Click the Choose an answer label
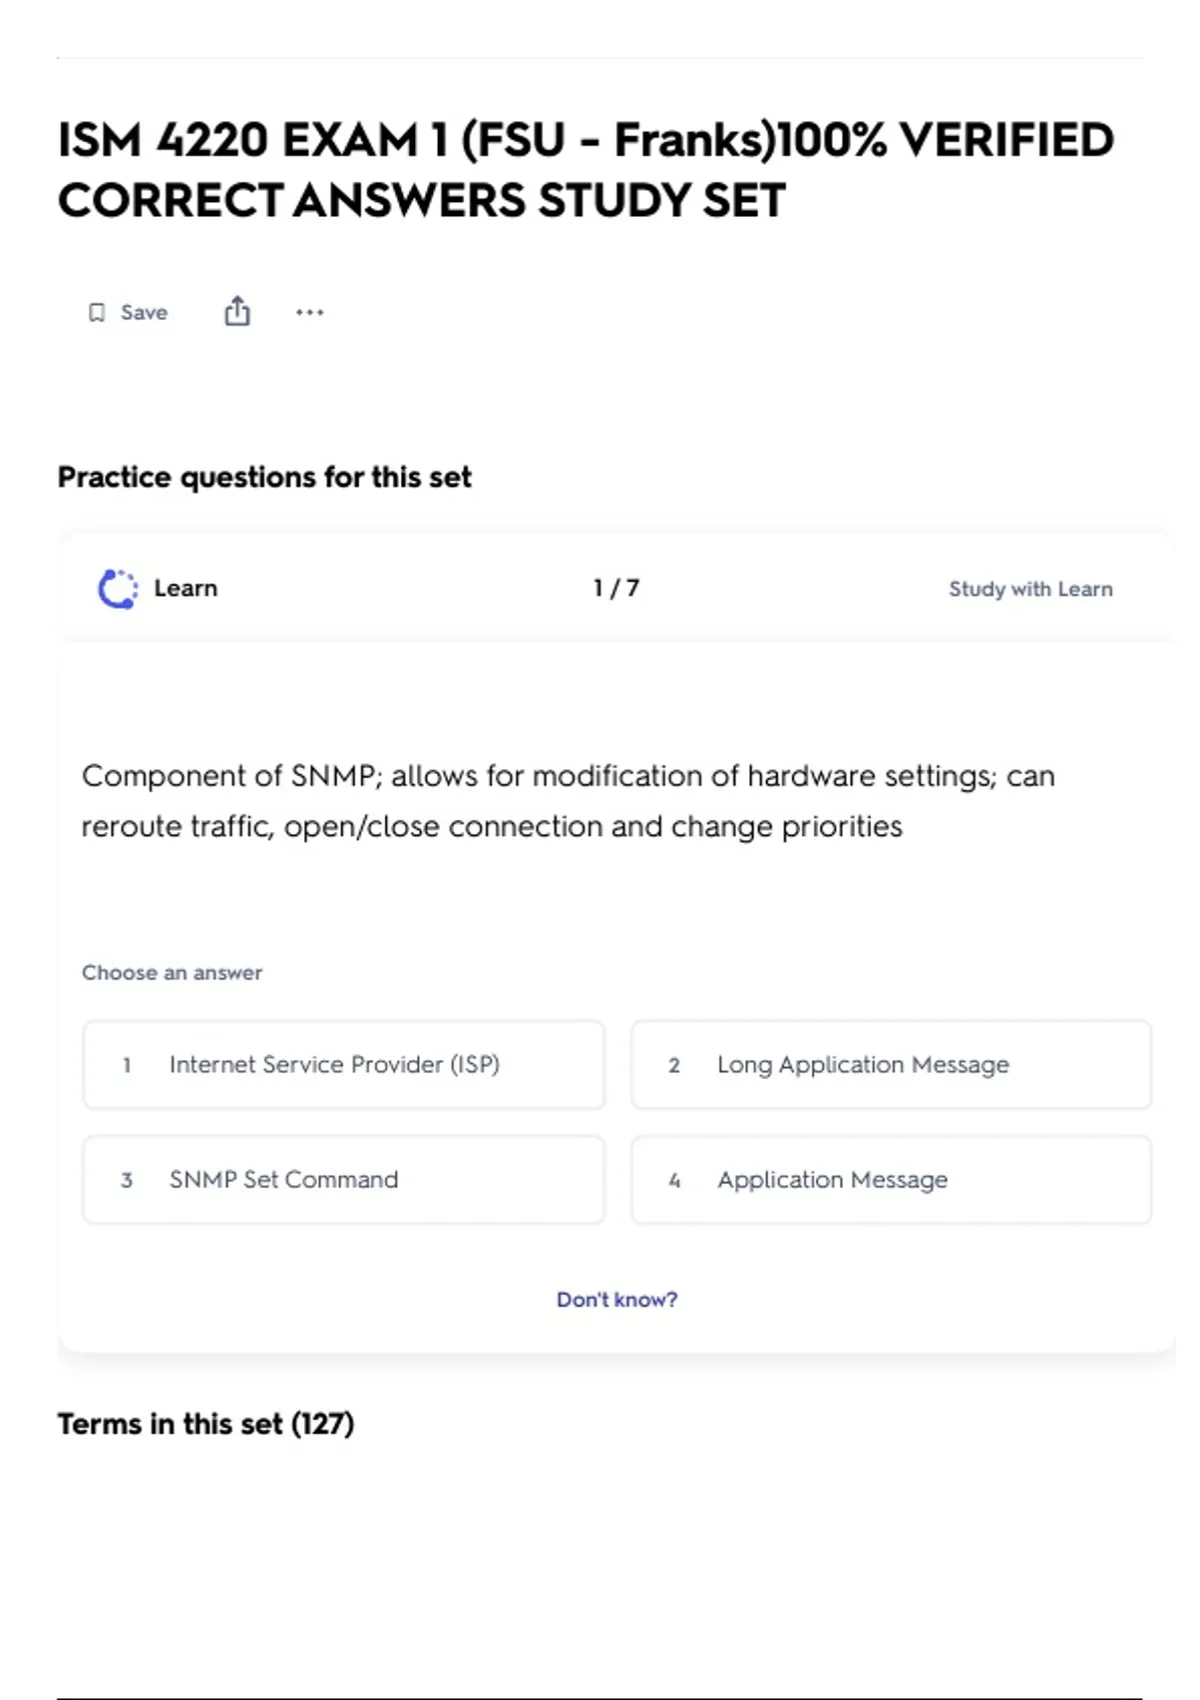Image resolution: width=1200 pixels, height=1700 pixels. tap(172, 973)
